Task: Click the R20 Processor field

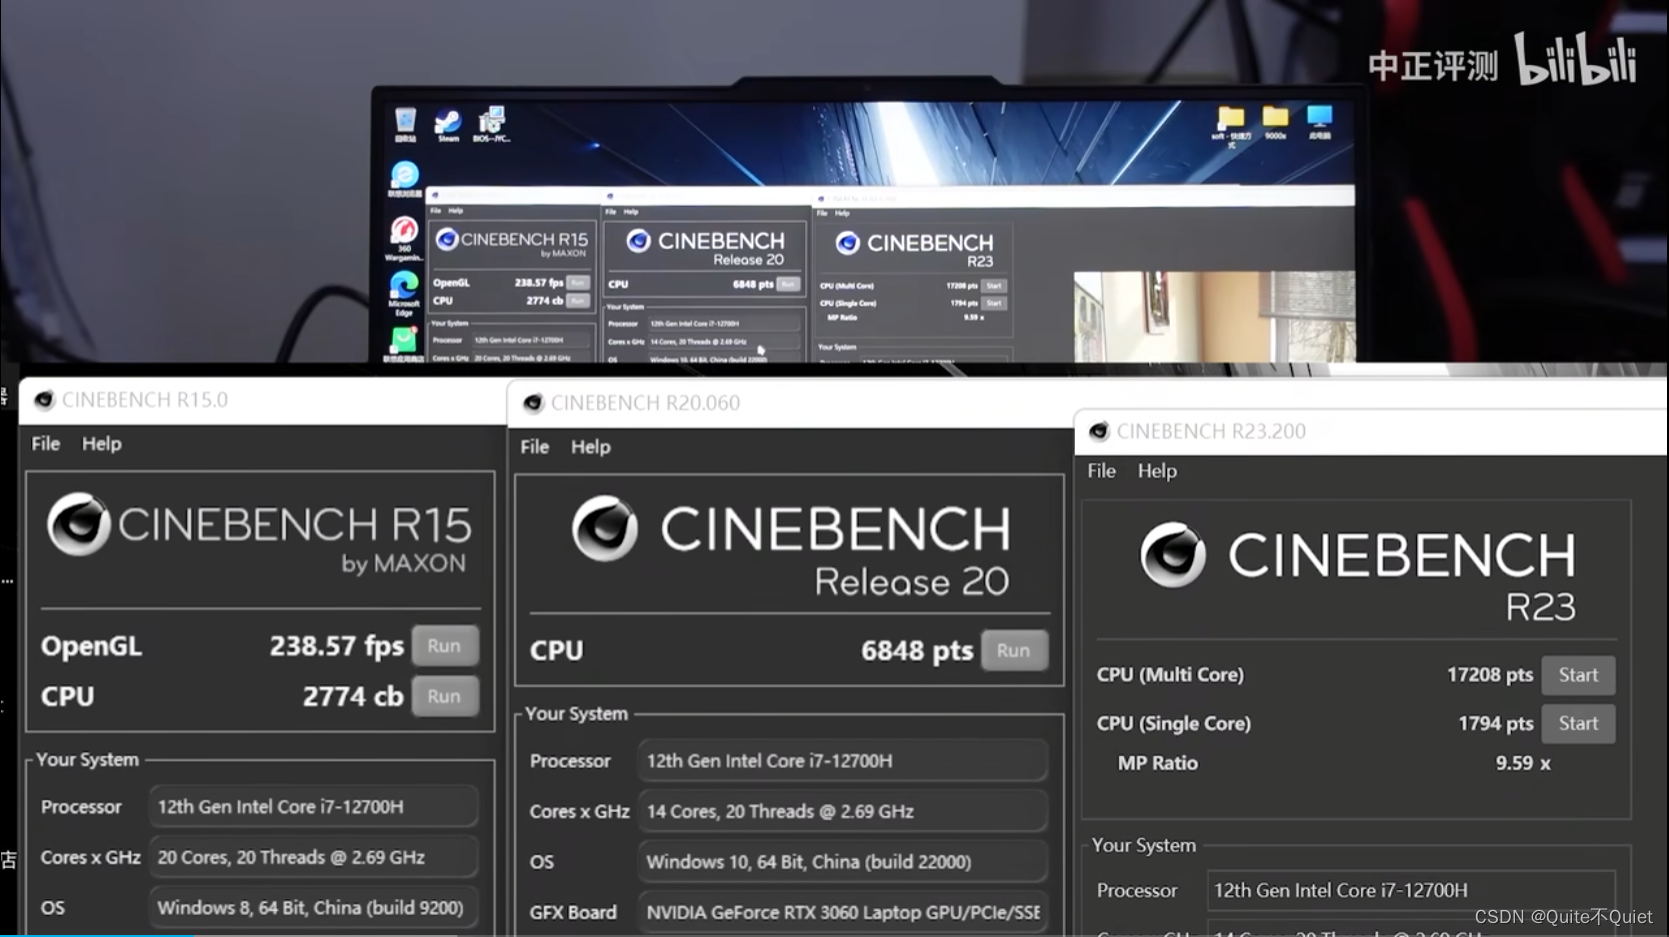Action: coord(842,761)
